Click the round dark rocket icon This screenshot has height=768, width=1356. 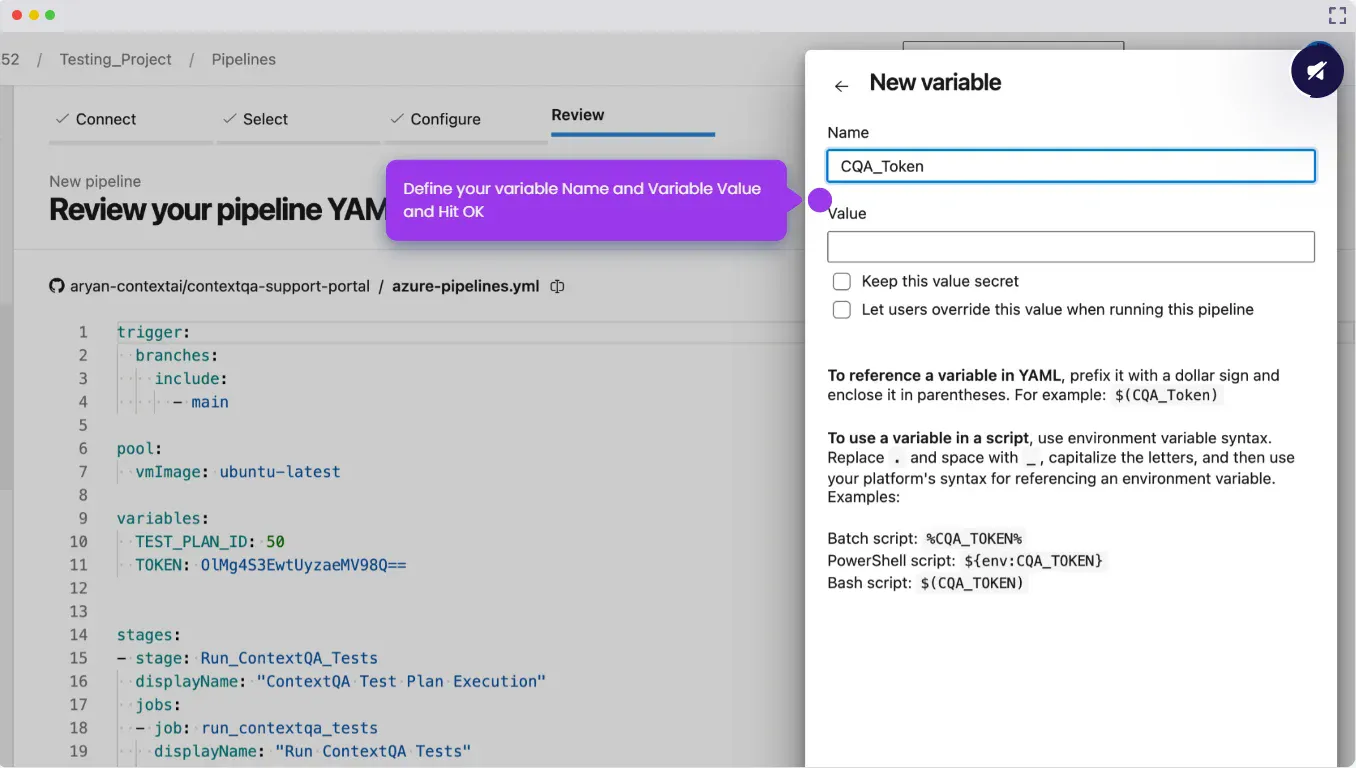click(x=1316, y=71)
